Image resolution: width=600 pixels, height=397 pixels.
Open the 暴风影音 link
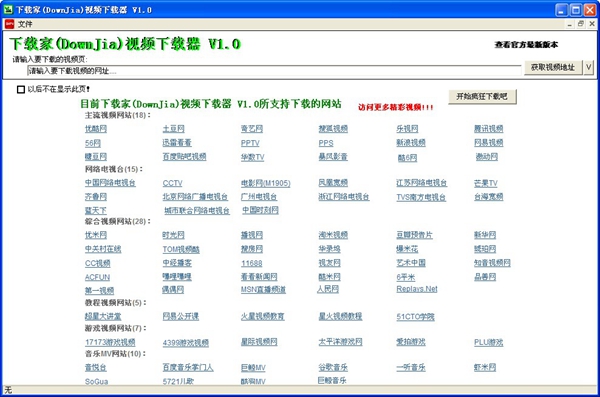click(x=333, y=157)
